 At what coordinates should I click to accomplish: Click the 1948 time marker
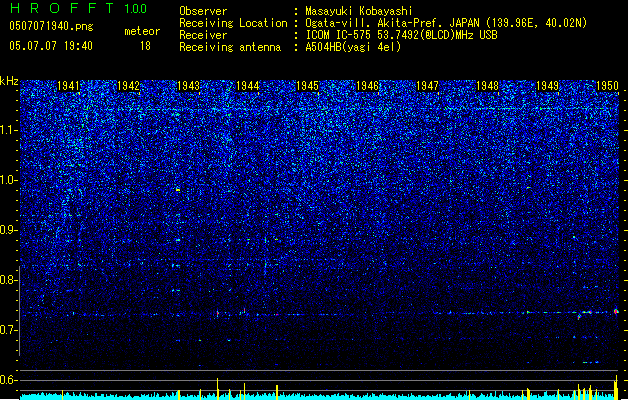tap(487, 86)
